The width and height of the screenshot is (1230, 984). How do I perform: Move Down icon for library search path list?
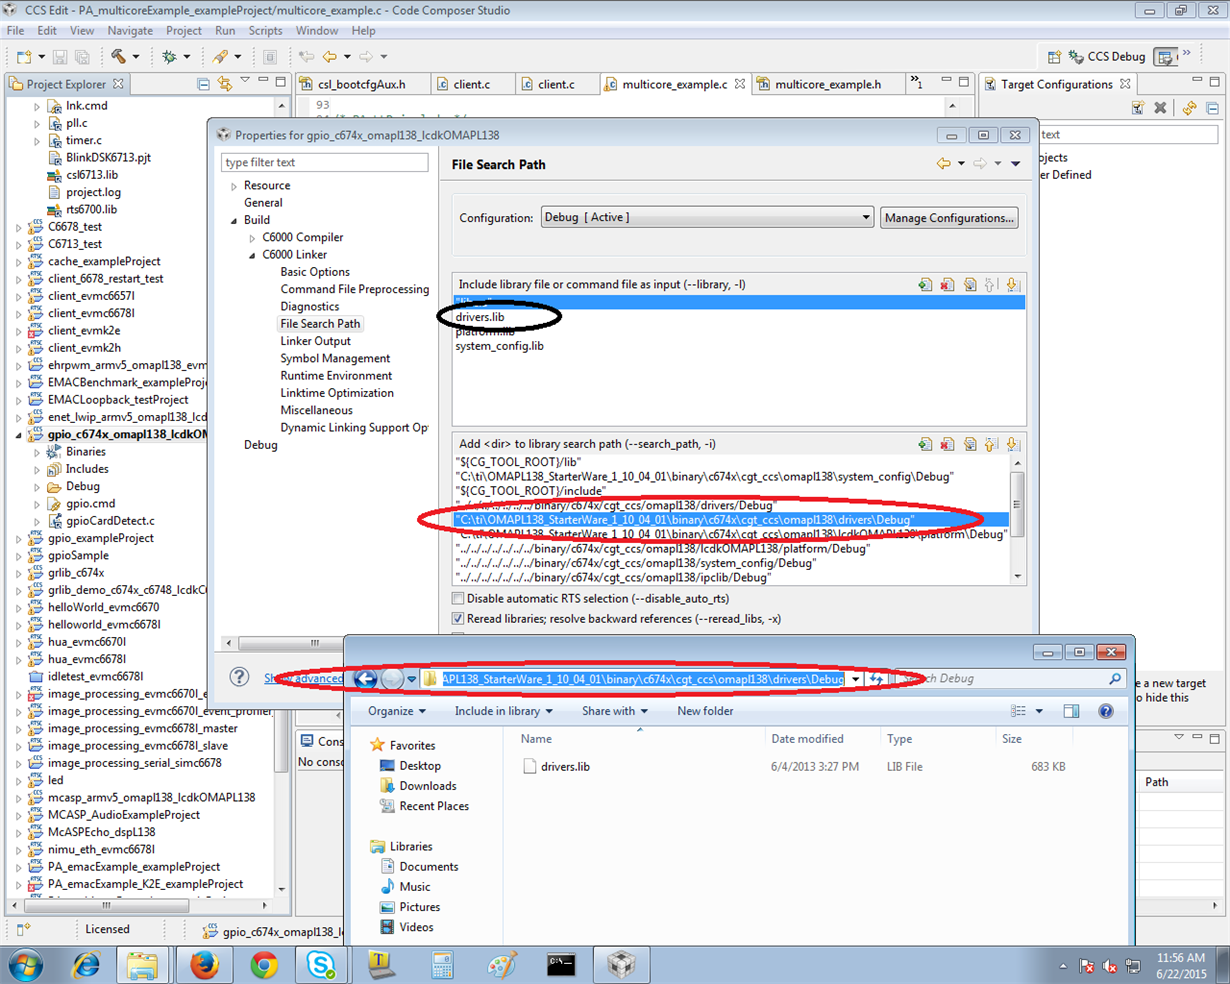point(1012,444)
